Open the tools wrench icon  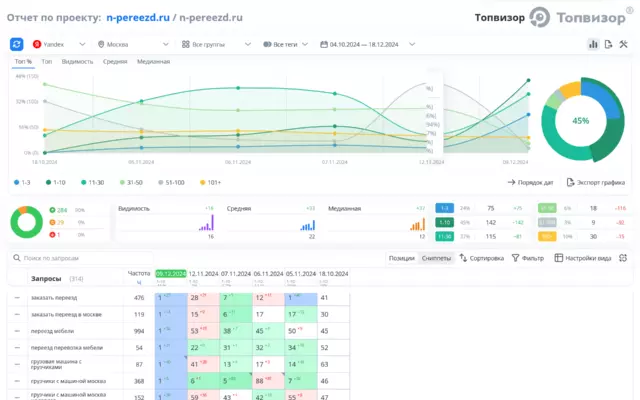pyautogui.click(x=623, y=44)
